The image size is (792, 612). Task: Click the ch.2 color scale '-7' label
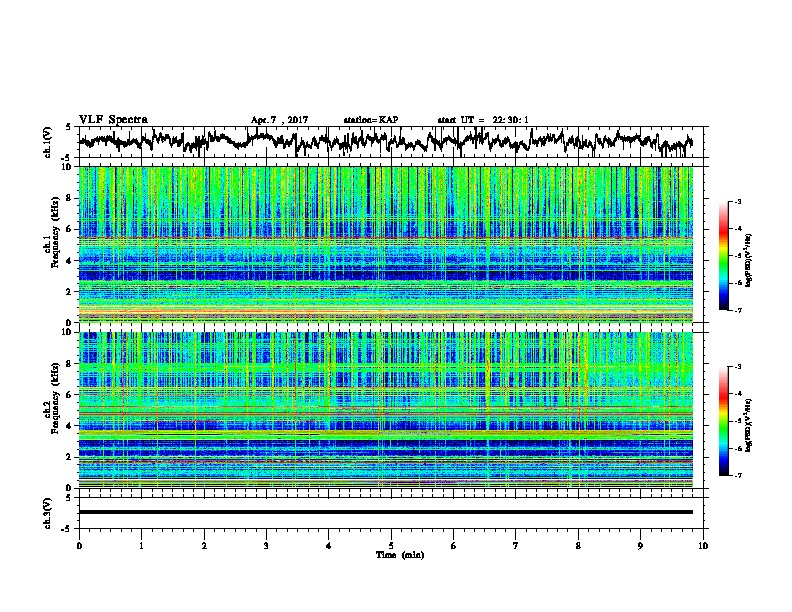point(738,475)
